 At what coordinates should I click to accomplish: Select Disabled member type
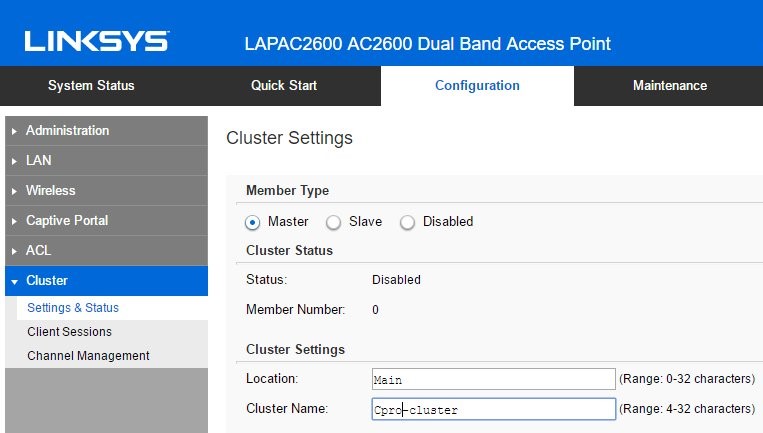point(407,223)
